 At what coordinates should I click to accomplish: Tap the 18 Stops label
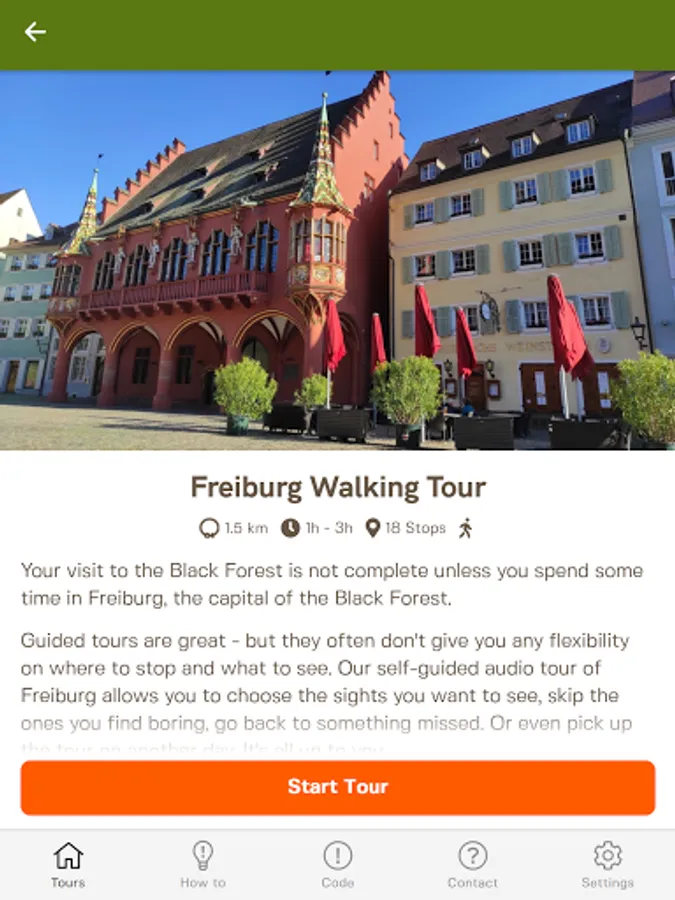[x=416, y=528]
